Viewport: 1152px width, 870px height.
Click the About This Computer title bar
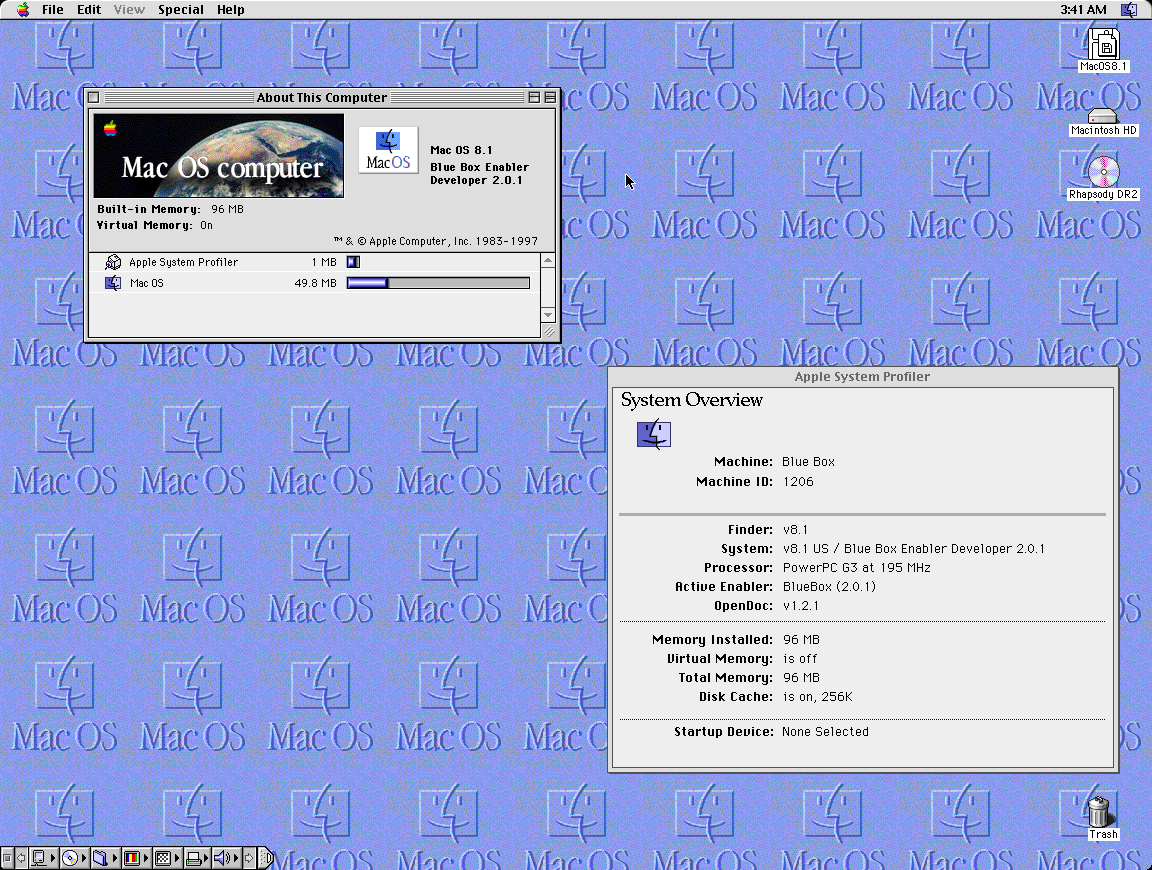tap(322, 97)
